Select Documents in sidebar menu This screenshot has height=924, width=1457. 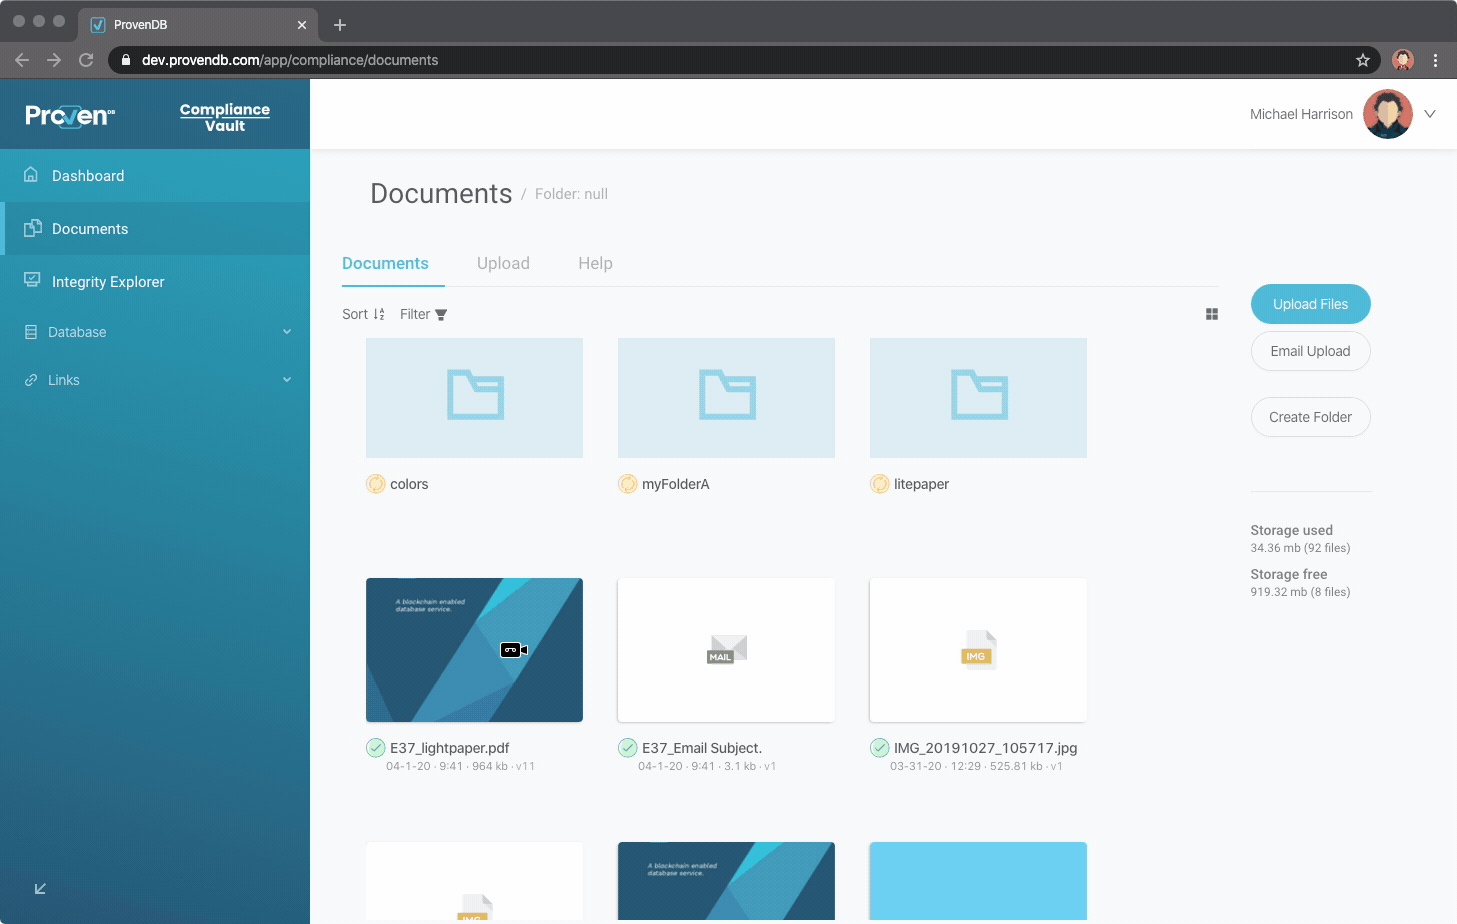click(155, 229)
